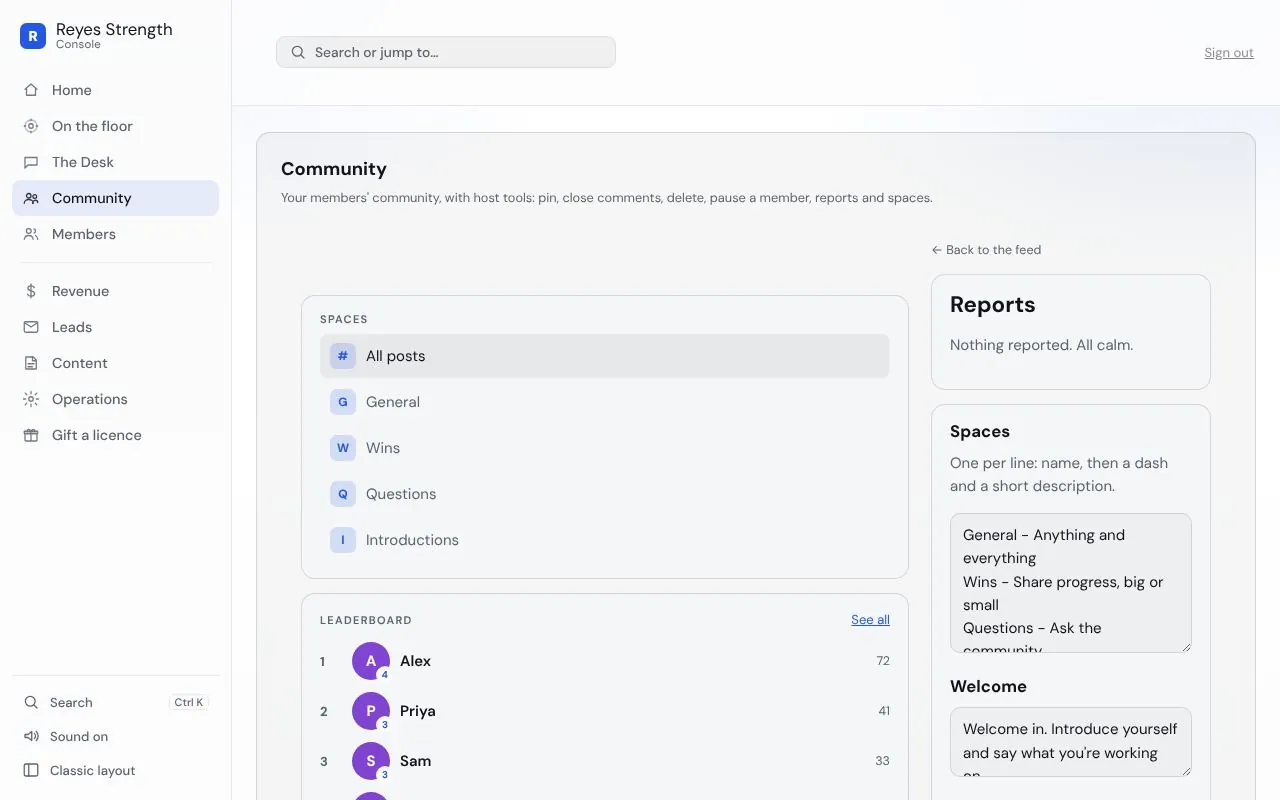The height and width of the screenshot is (800, 1280).
Task: Click the Sign out link
Action: (x=1228, y=53)
